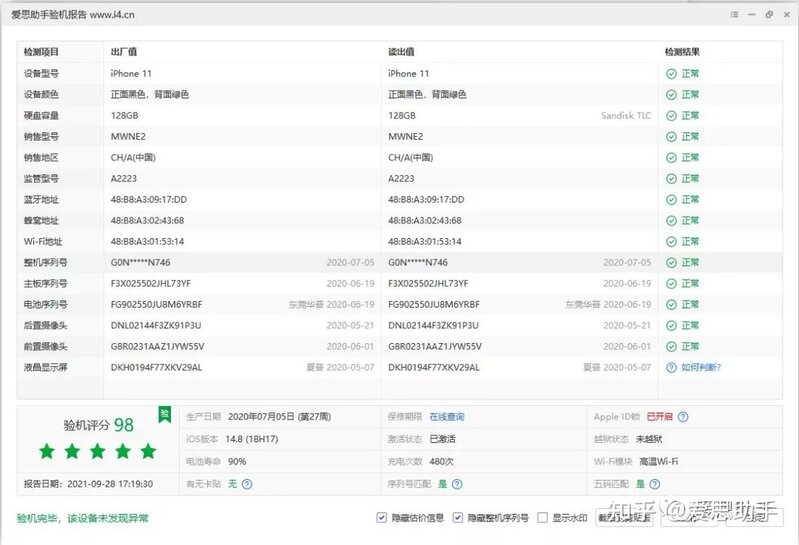Click the green check icon in 设备型号 row
The height and width of the screenshot is (545, 799).
(x=672, y=73)
